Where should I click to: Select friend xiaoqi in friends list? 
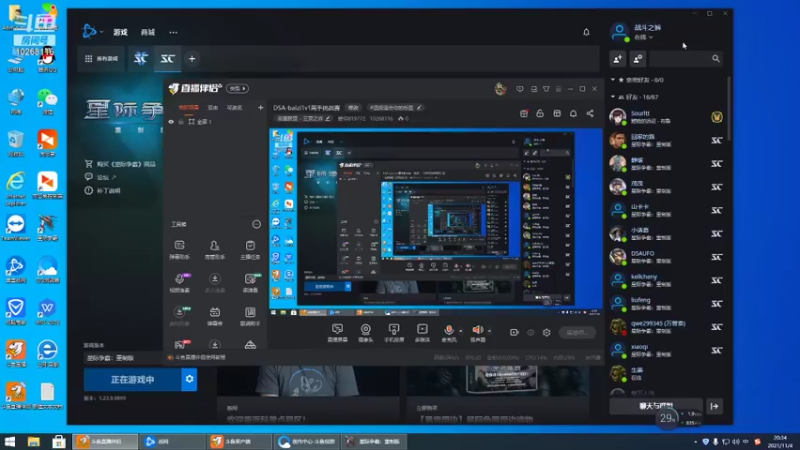tap(666, 350)
